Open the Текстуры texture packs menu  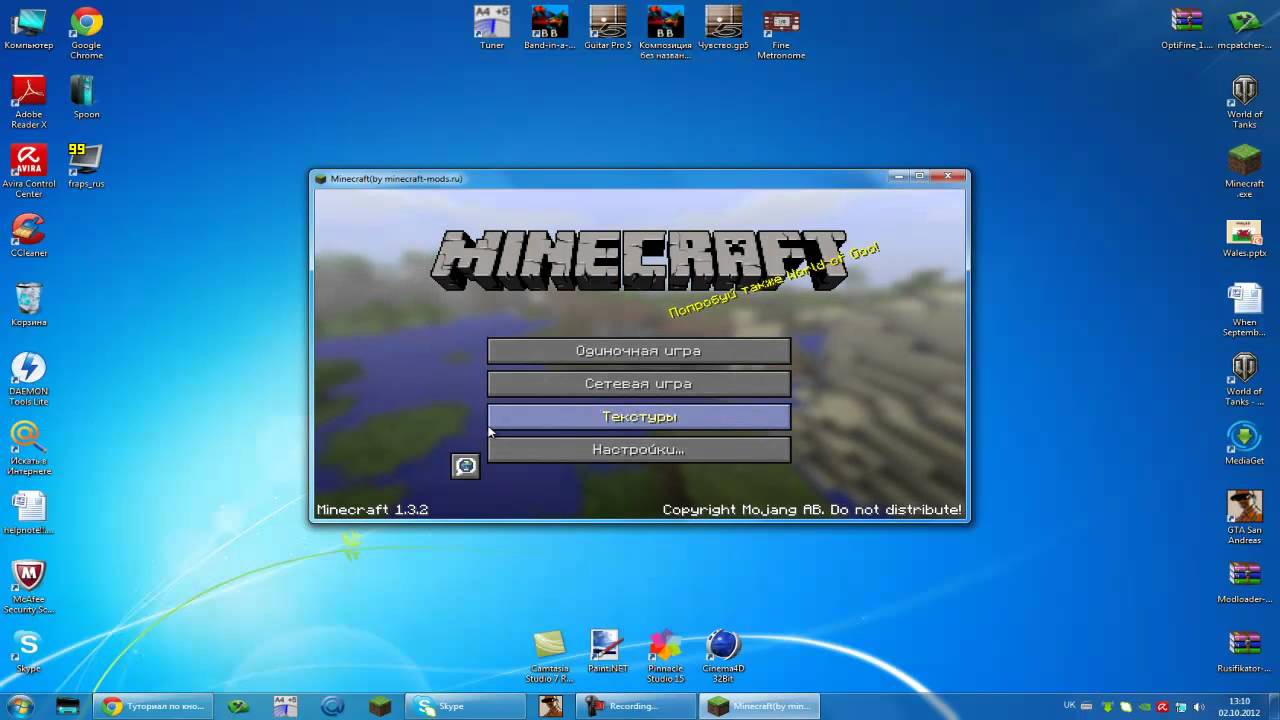coord(639,417)
